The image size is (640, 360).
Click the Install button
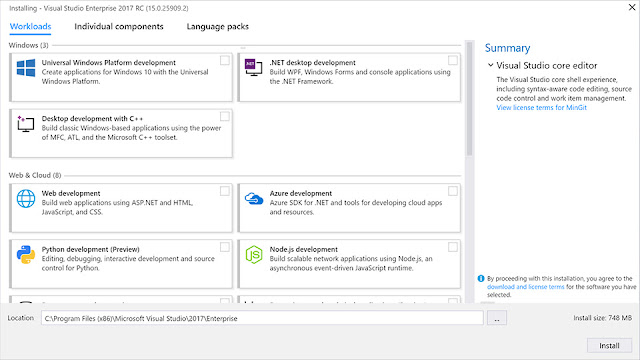click(x=609, y=346)
